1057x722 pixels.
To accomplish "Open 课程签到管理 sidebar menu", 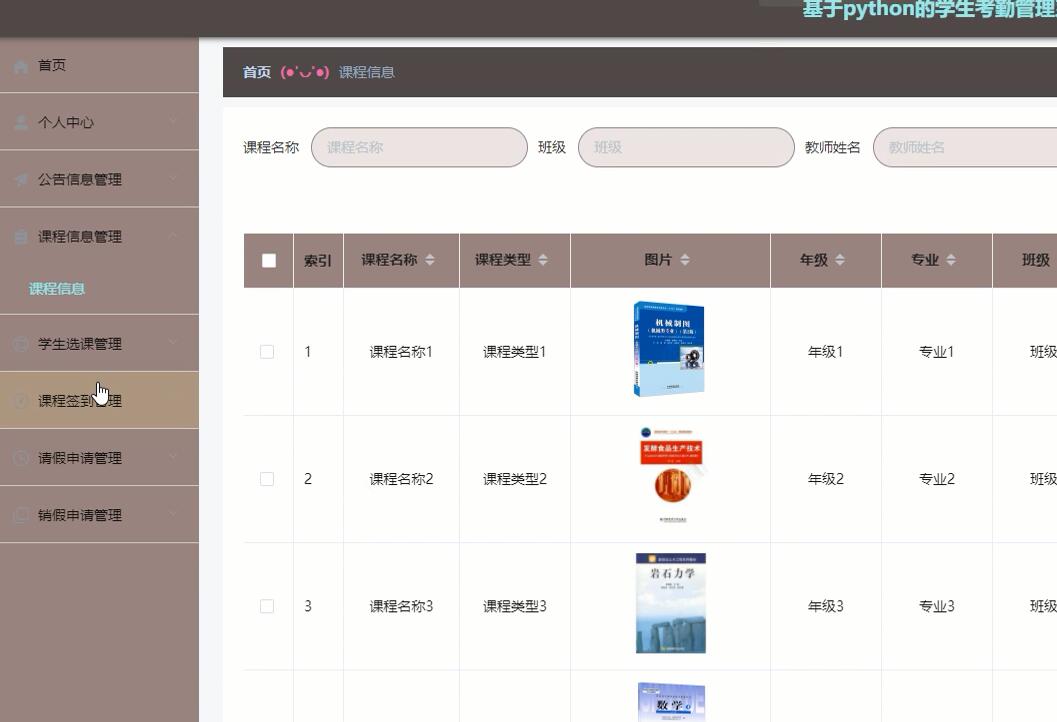I will pos(99,400).
